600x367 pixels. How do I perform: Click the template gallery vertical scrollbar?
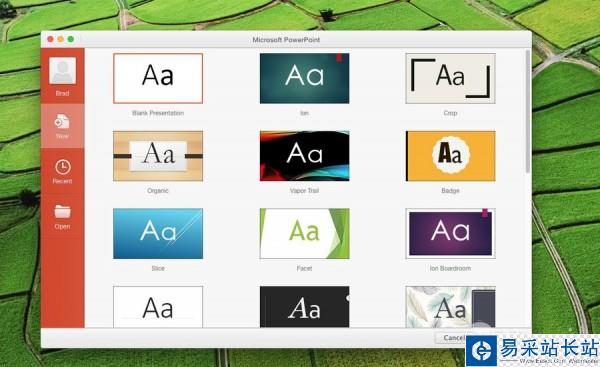point(528,111)
